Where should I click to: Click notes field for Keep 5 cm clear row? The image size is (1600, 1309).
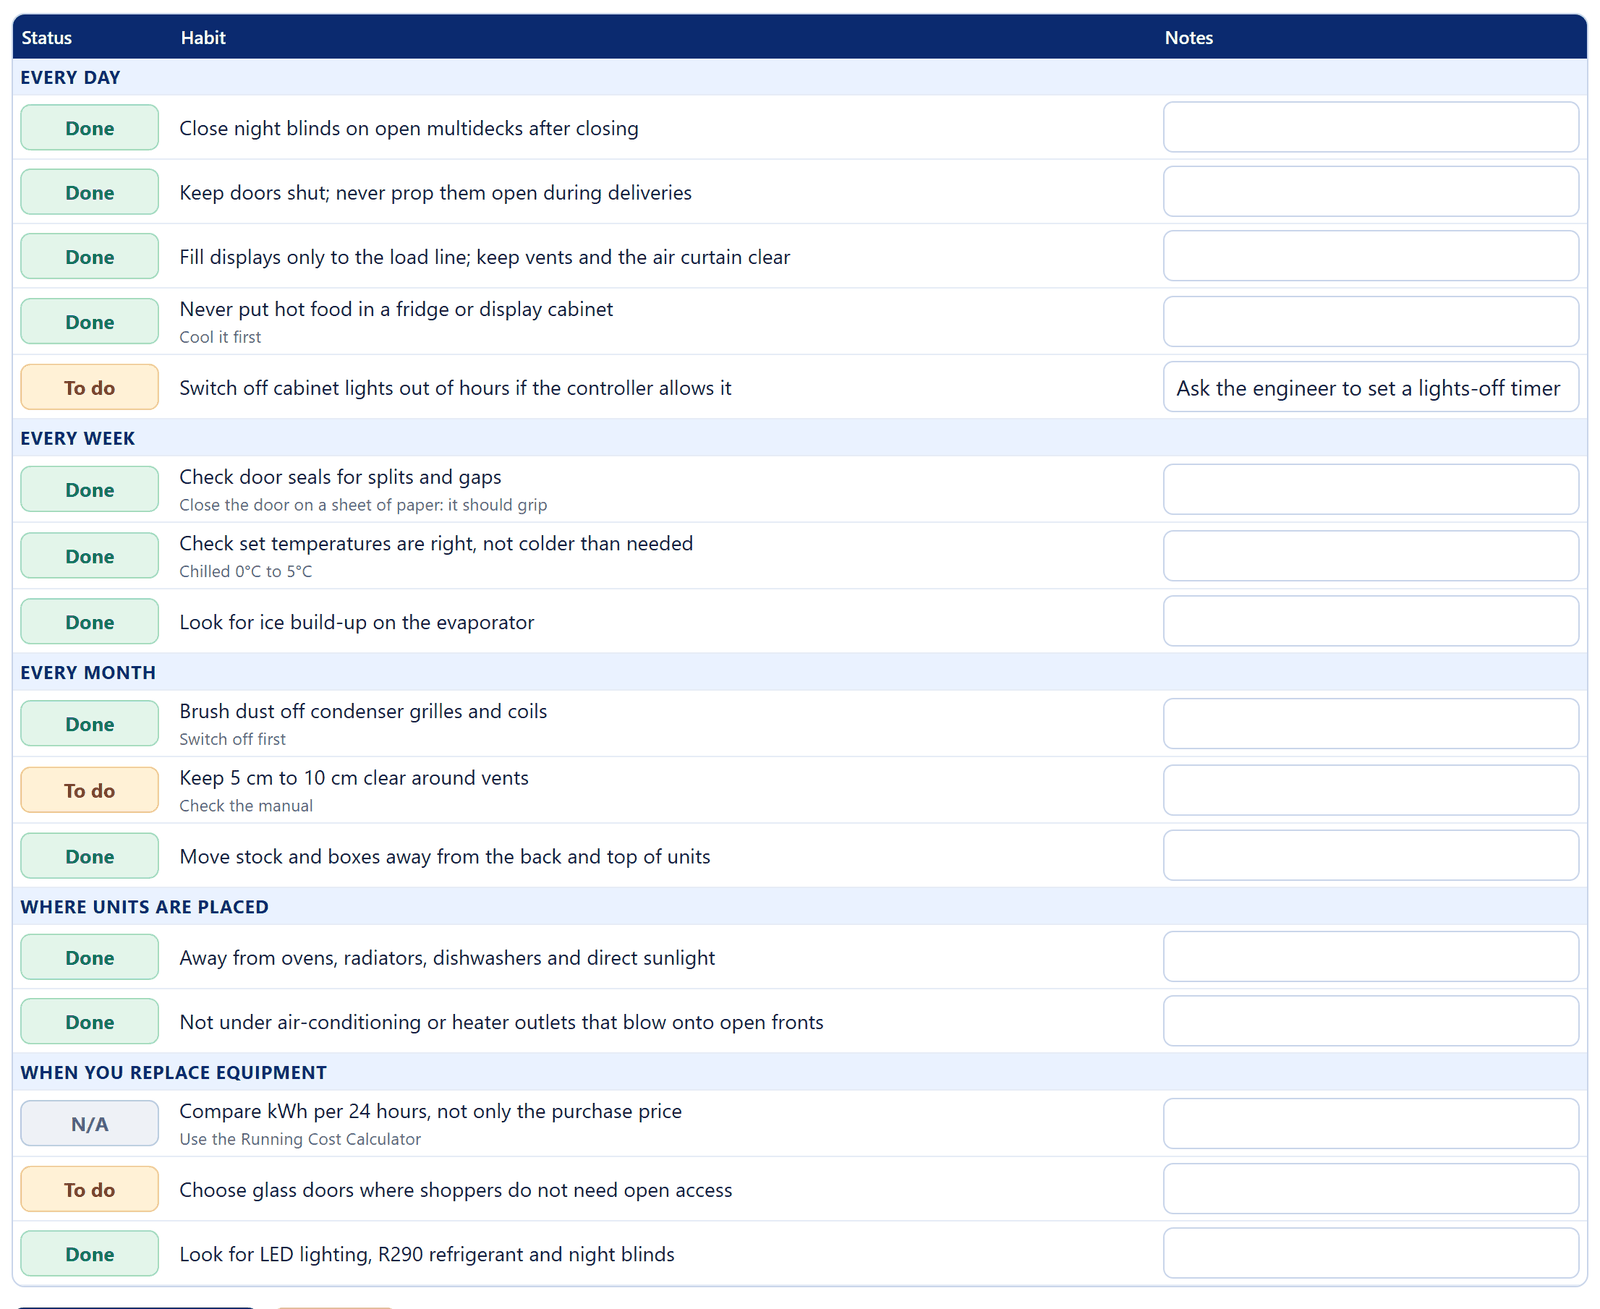1371,790
